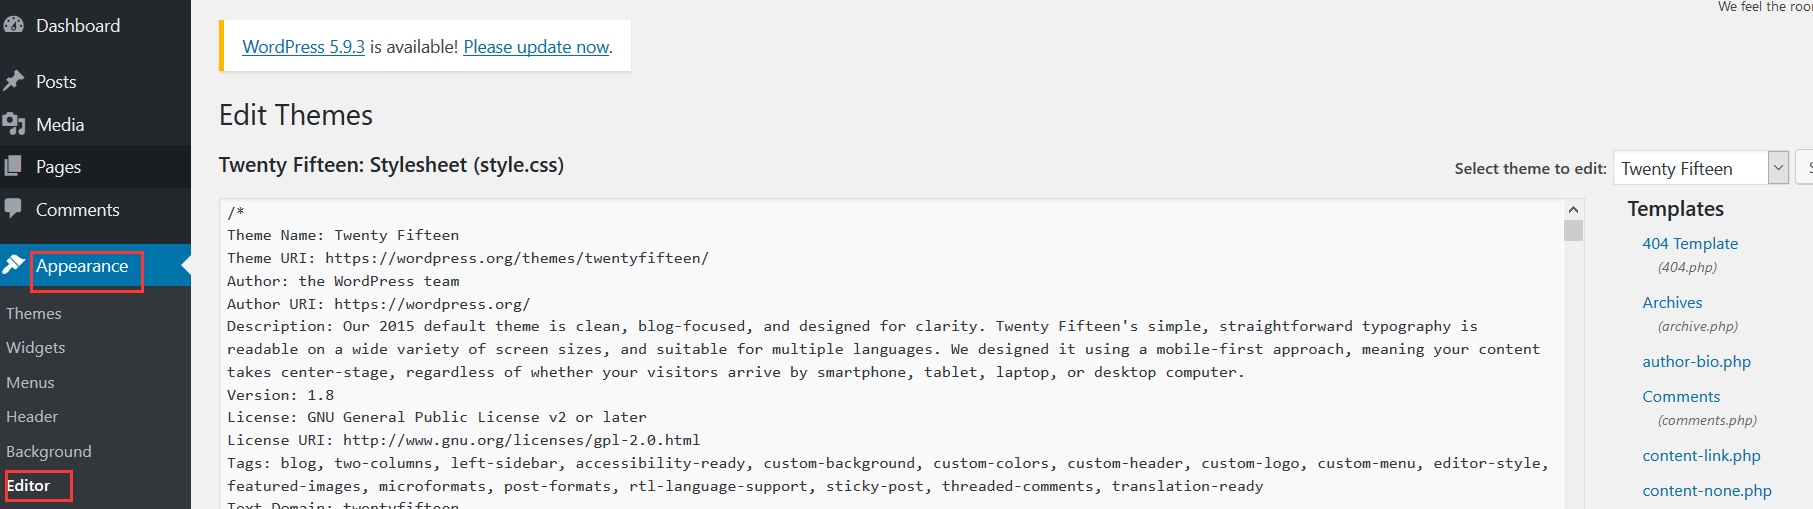Click the code editor scrollbar up arrow
This screenshot has width=1813, height=509.
tap(1573, 209)
